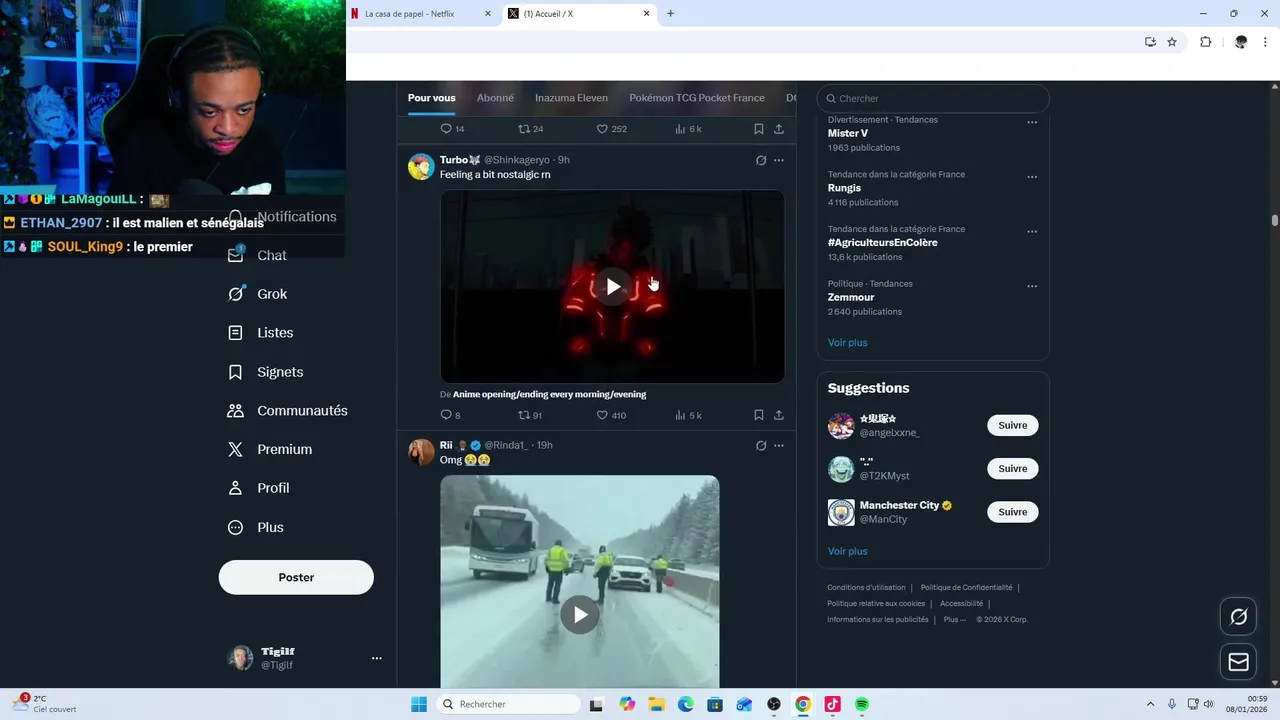Open Chrome extensions puzzle icon
1280x720 pixels.
tap(1205, 42)
